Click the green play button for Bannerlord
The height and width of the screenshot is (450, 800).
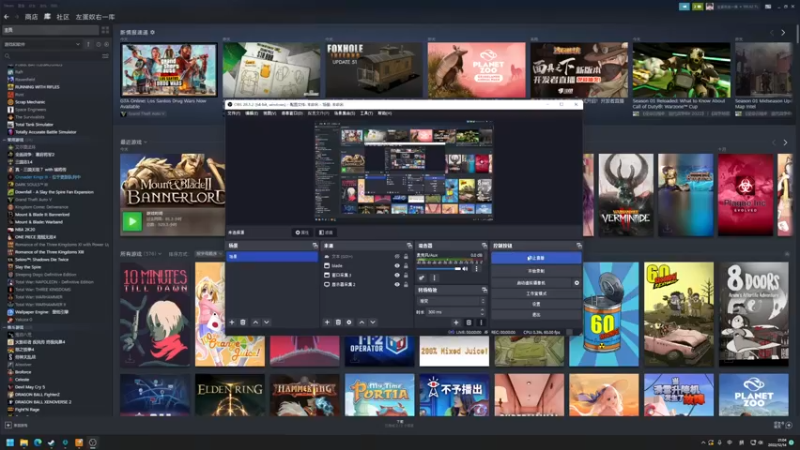[132, 221]
